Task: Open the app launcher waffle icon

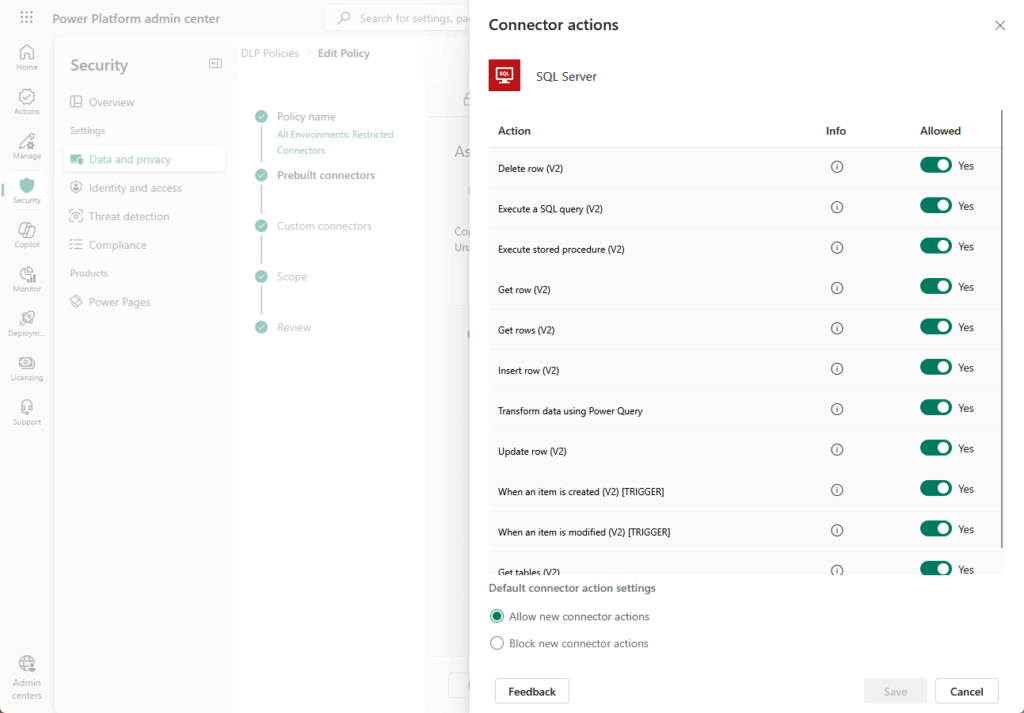Action: (26, 18)
